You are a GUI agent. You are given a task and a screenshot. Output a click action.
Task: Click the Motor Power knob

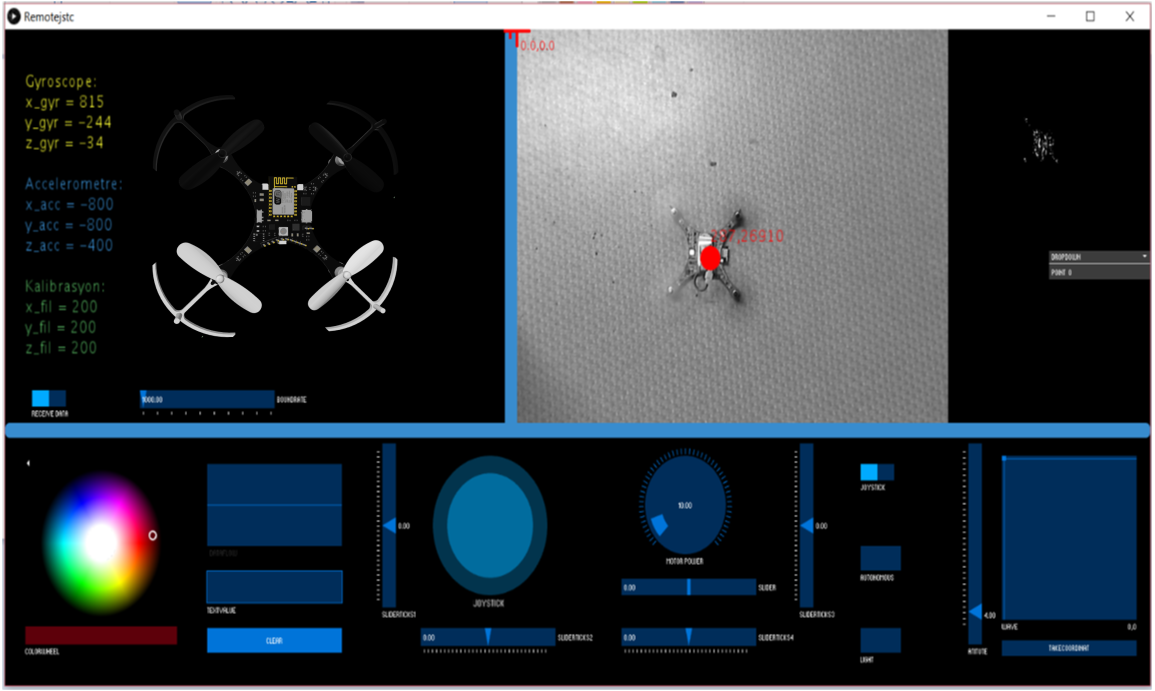(x=685, y=505)
